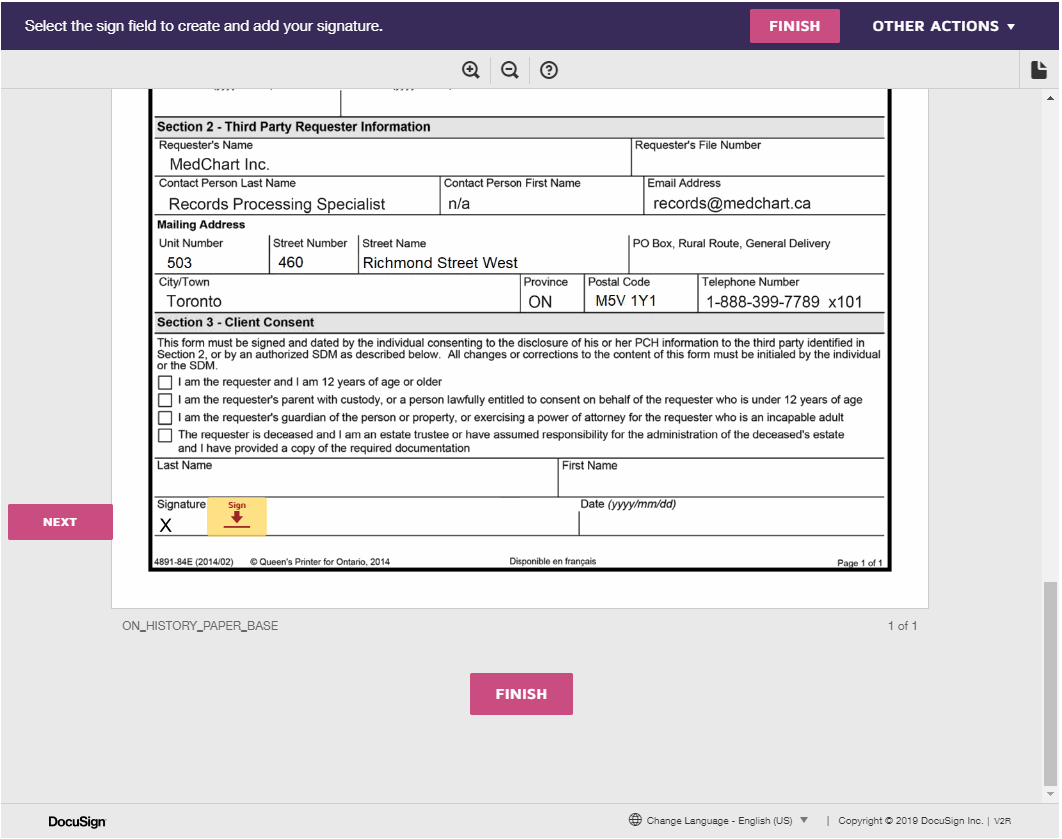The image size is (1062, 839).
Task: Click the '1 of 1' page indicator
Action: click(x=902, y=626)
